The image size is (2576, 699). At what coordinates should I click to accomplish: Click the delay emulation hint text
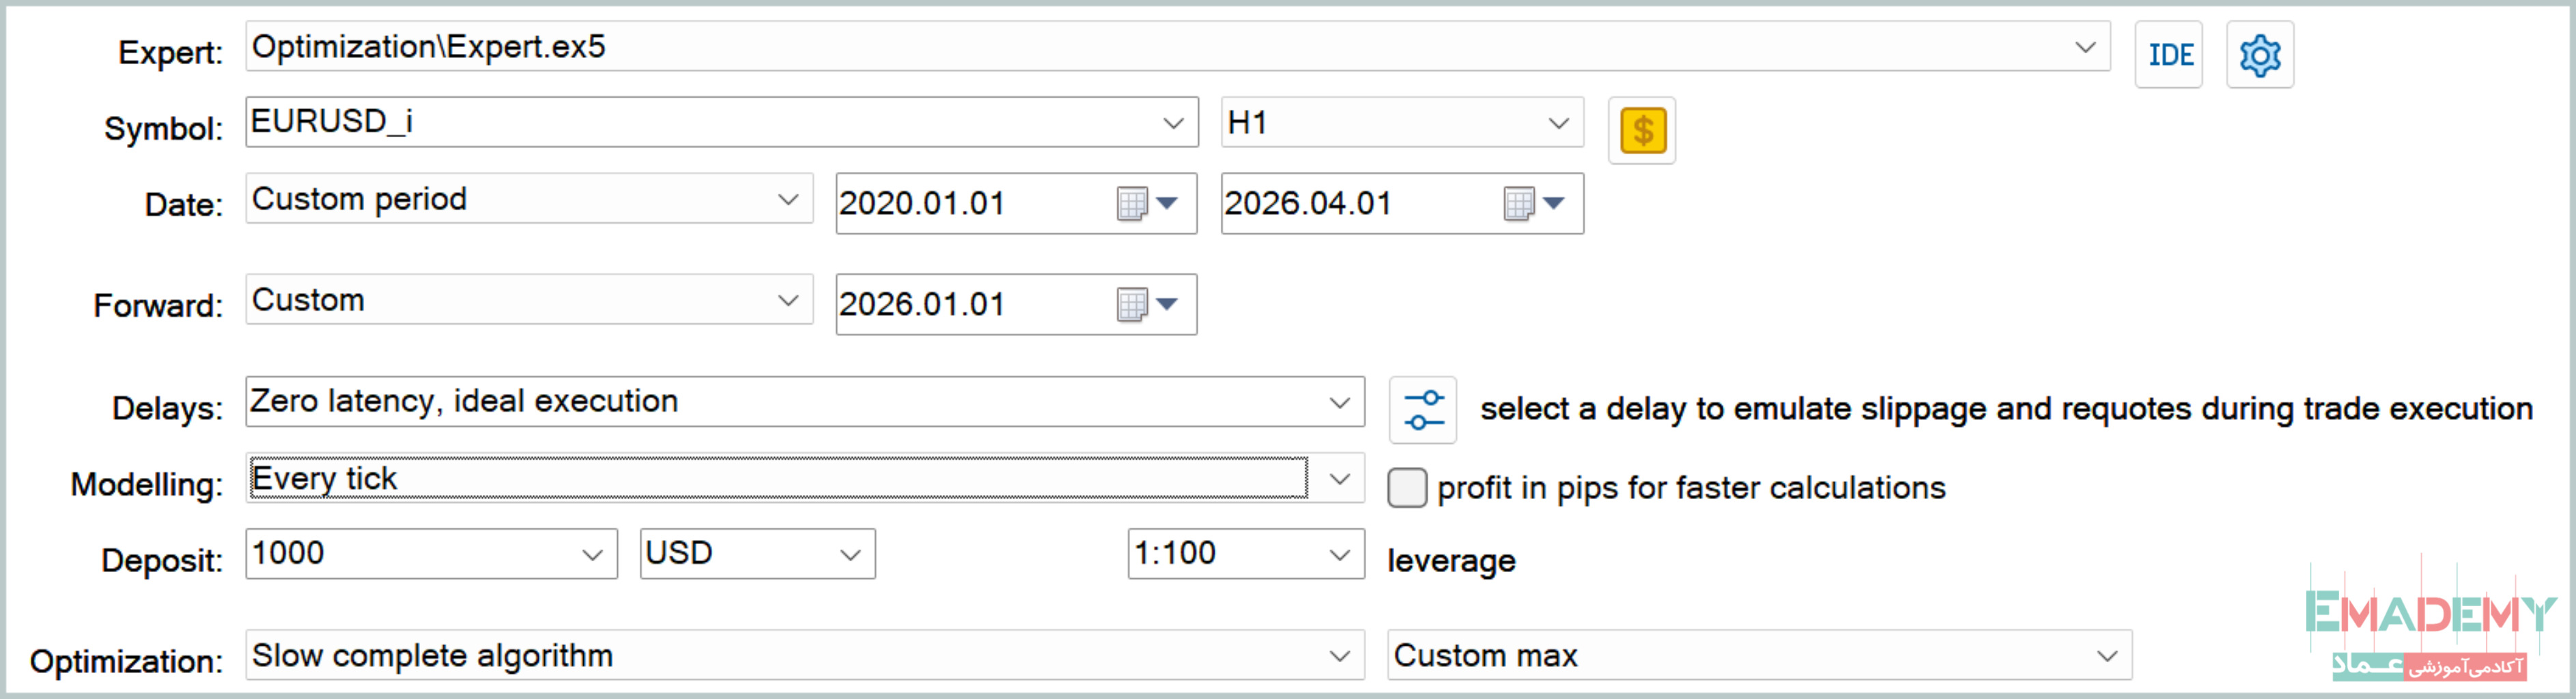(x=2006, y=409)
